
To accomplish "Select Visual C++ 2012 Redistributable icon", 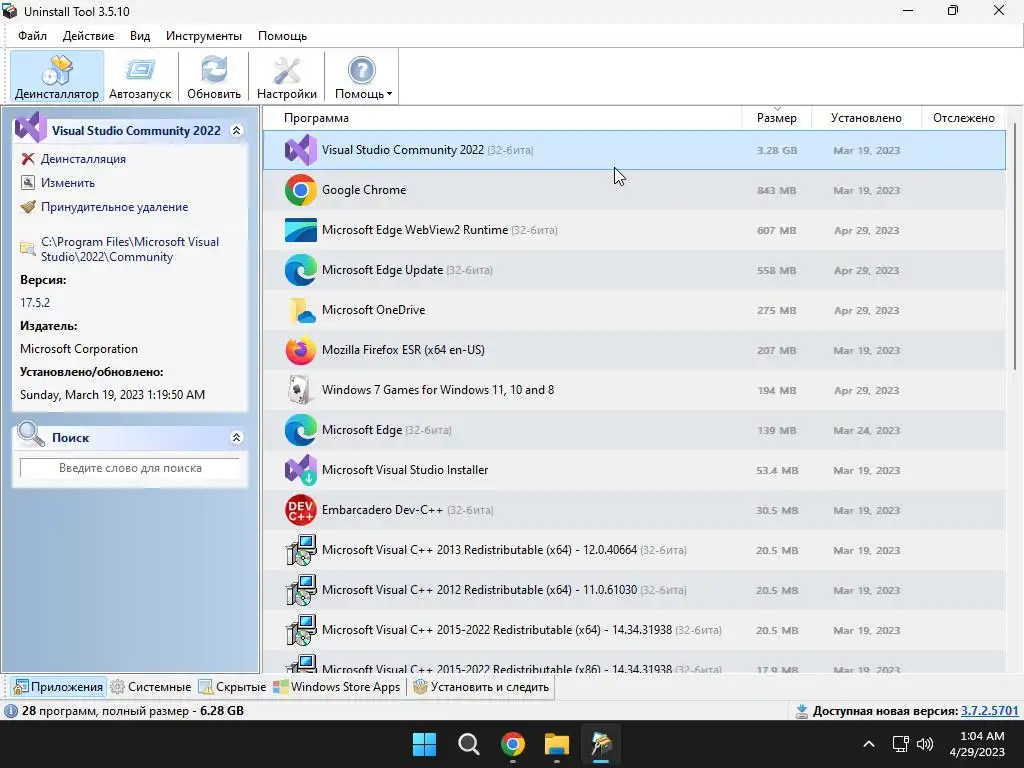I will [300, 590].
